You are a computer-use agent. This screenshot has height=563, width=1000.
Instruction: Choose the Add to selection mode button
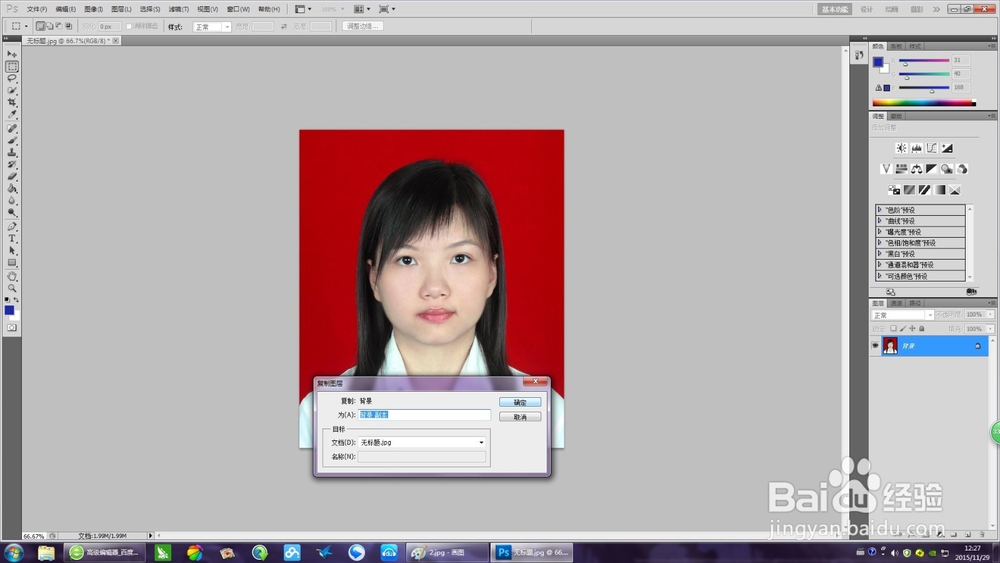pos(50,26)
